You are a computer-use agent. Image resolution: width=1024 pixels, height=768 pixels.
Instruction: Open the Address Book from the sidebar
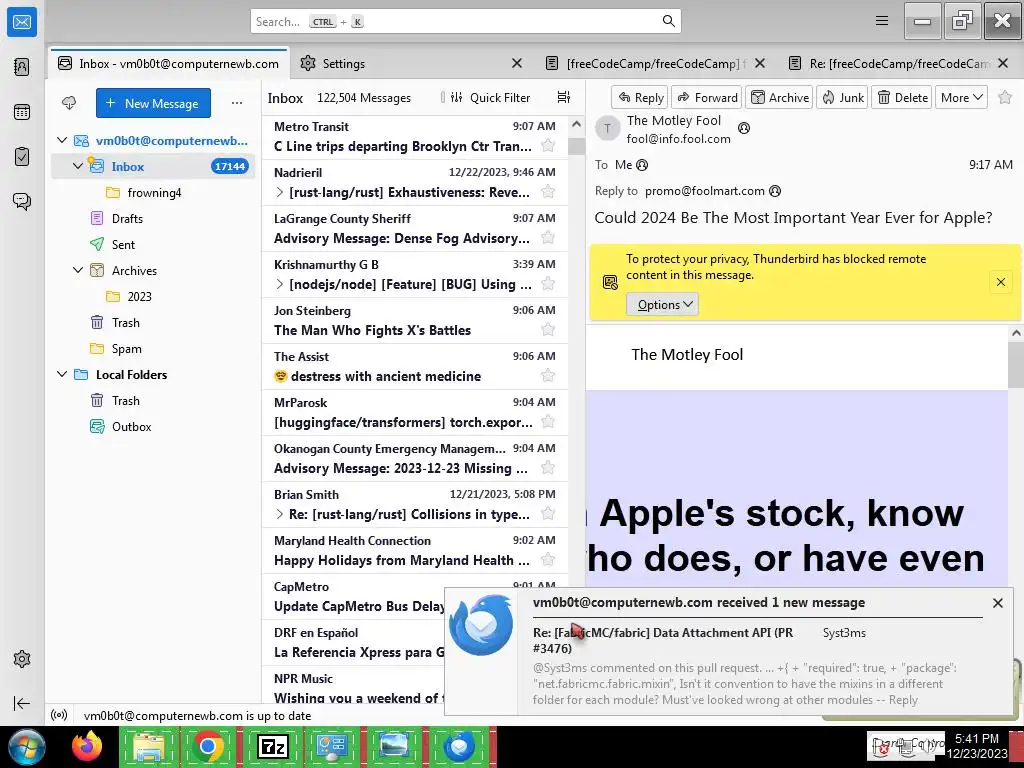[x=22, y=67]
